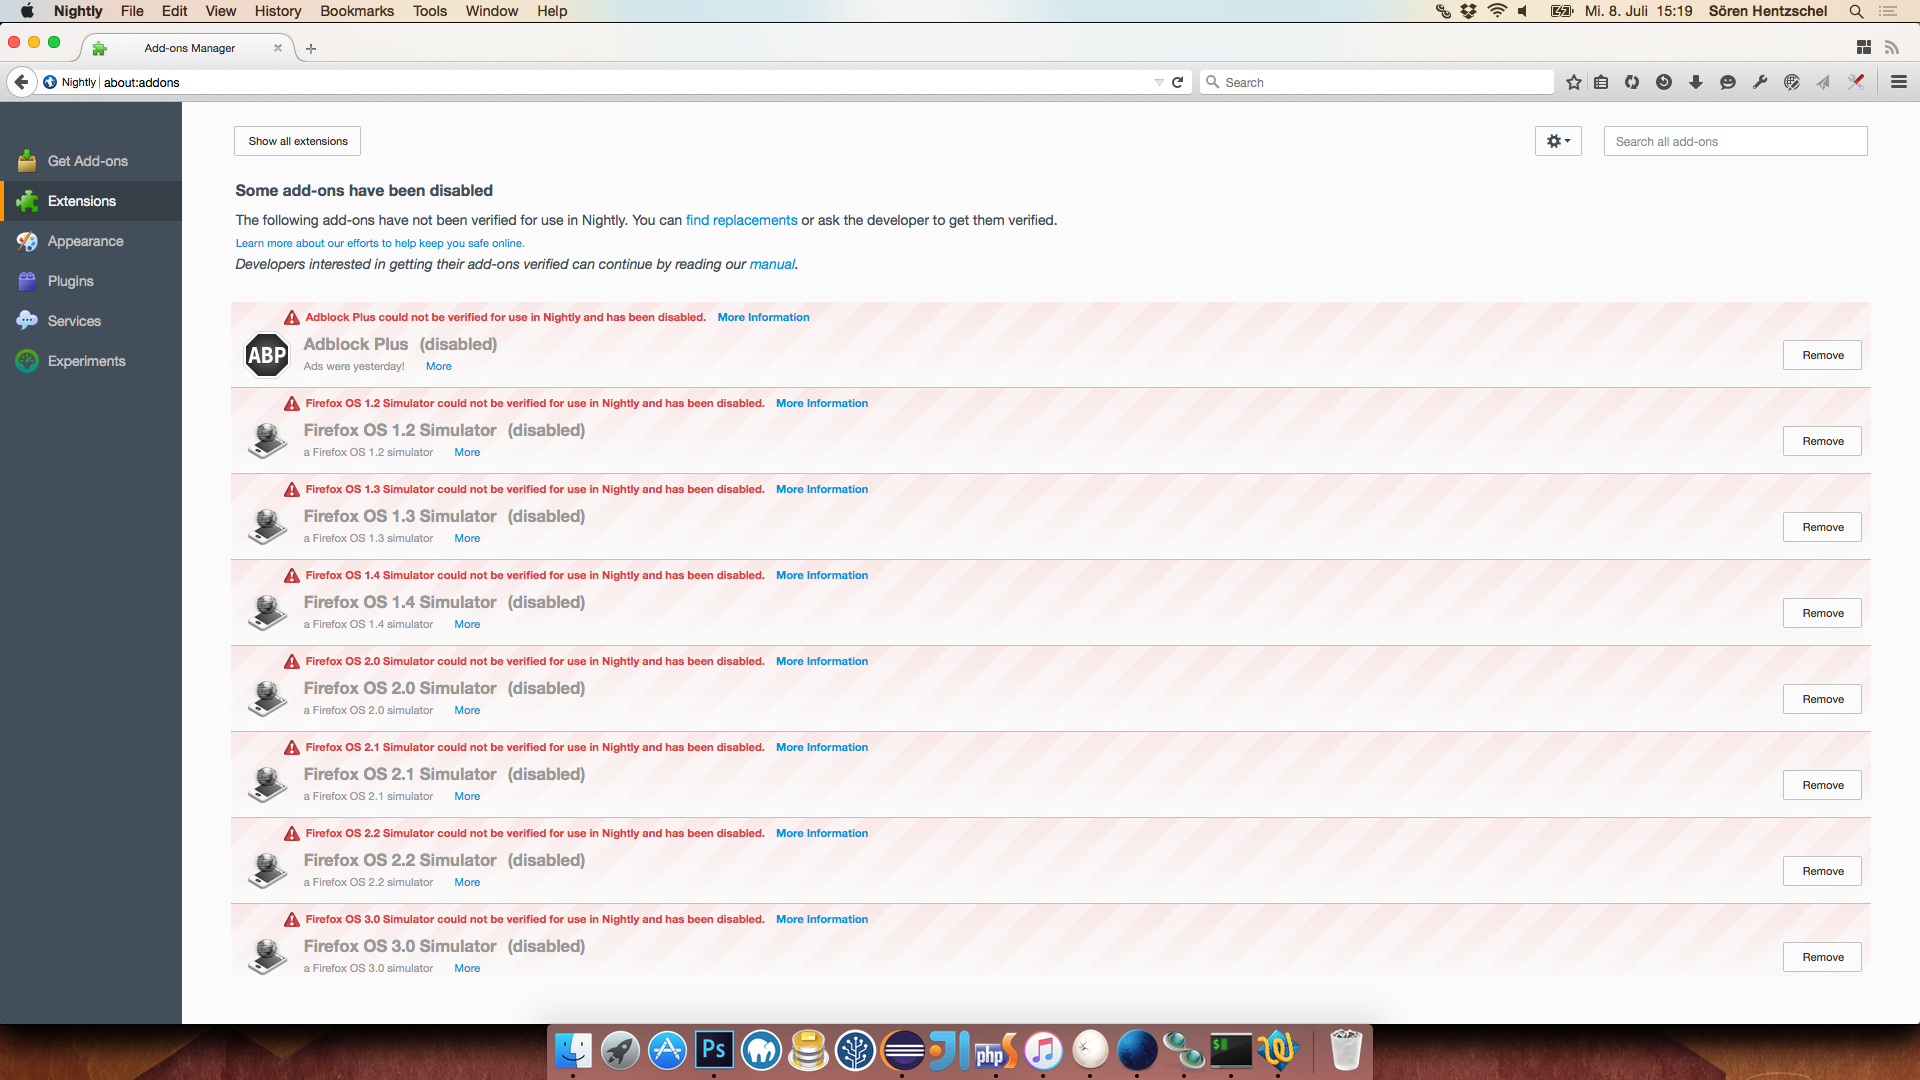This screenshot has width=1920, height=1080.
Task: Click the history clock icon
Action: point(1664,82)
